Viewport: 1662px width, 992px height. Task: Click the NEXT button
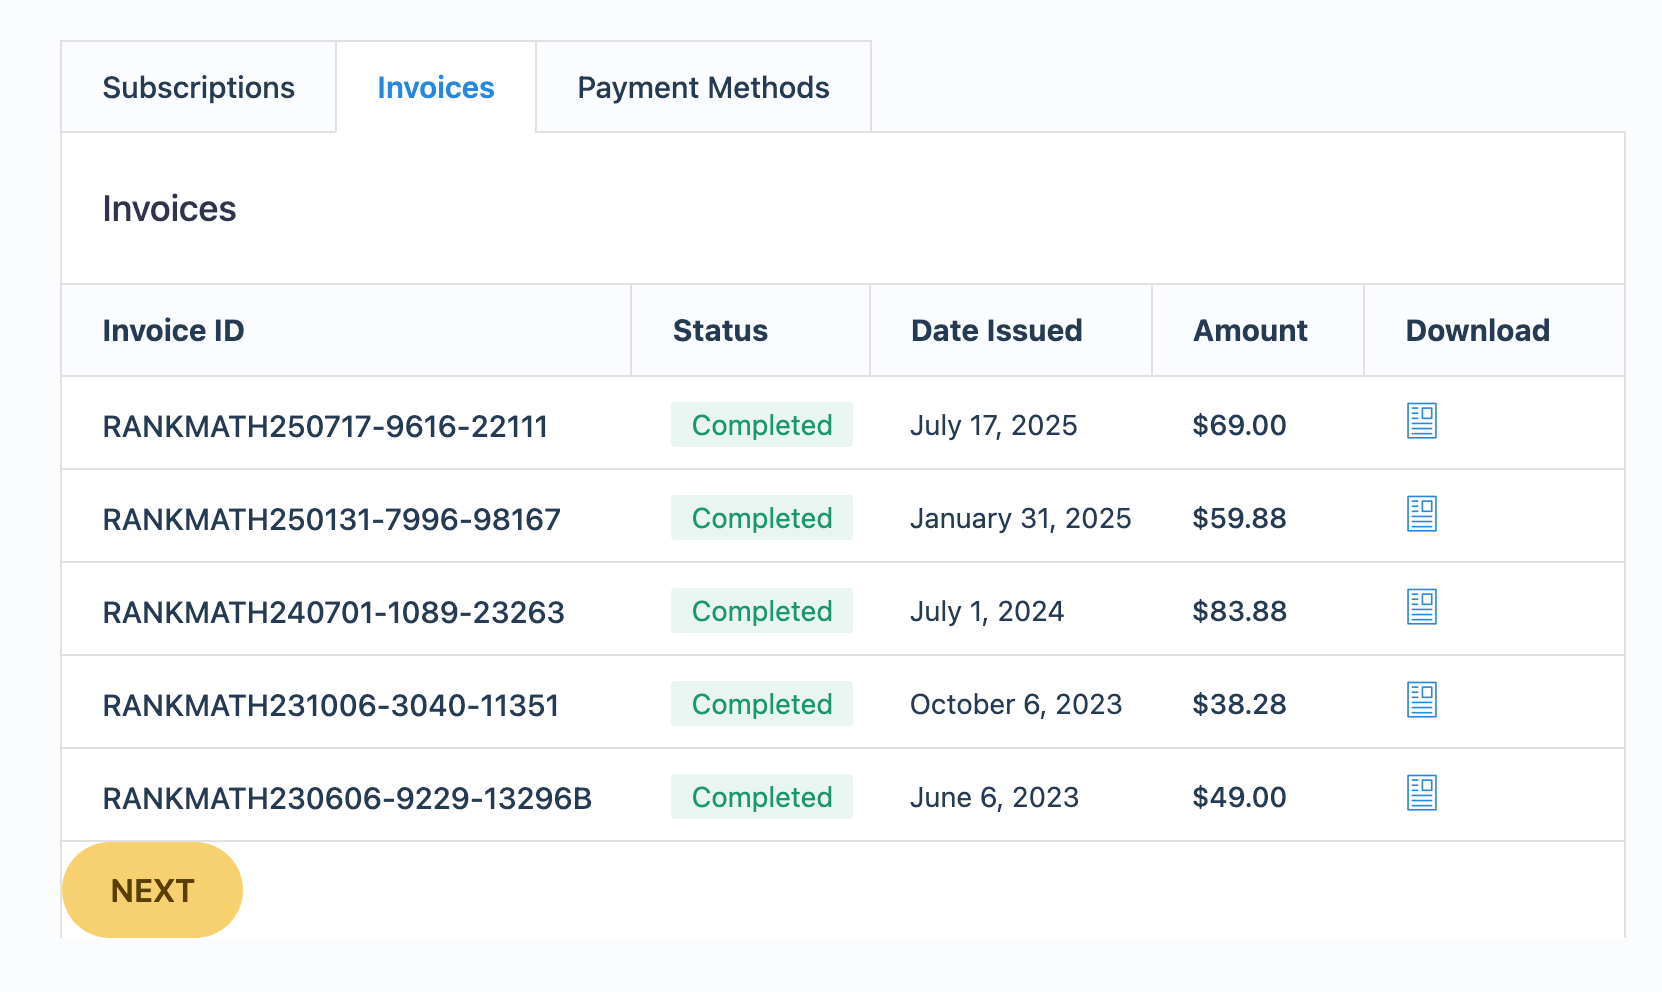[x=152, y=889]
